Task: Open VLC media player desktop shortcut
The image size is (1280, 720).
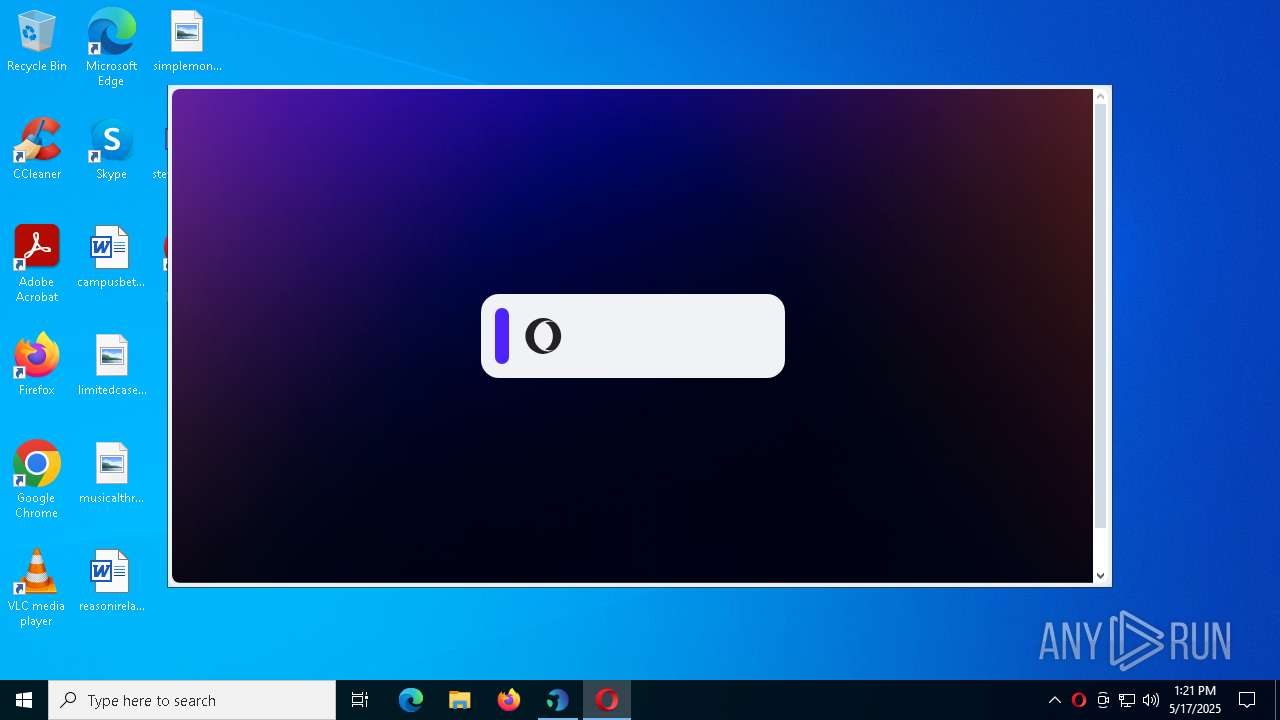Action: [x=37, y=588]
